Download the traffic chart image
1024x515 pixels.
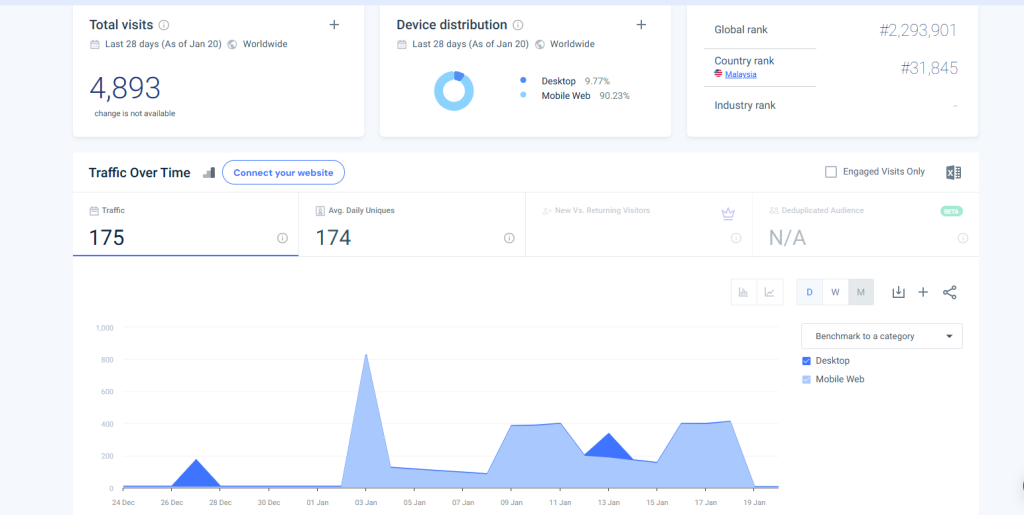898,292
